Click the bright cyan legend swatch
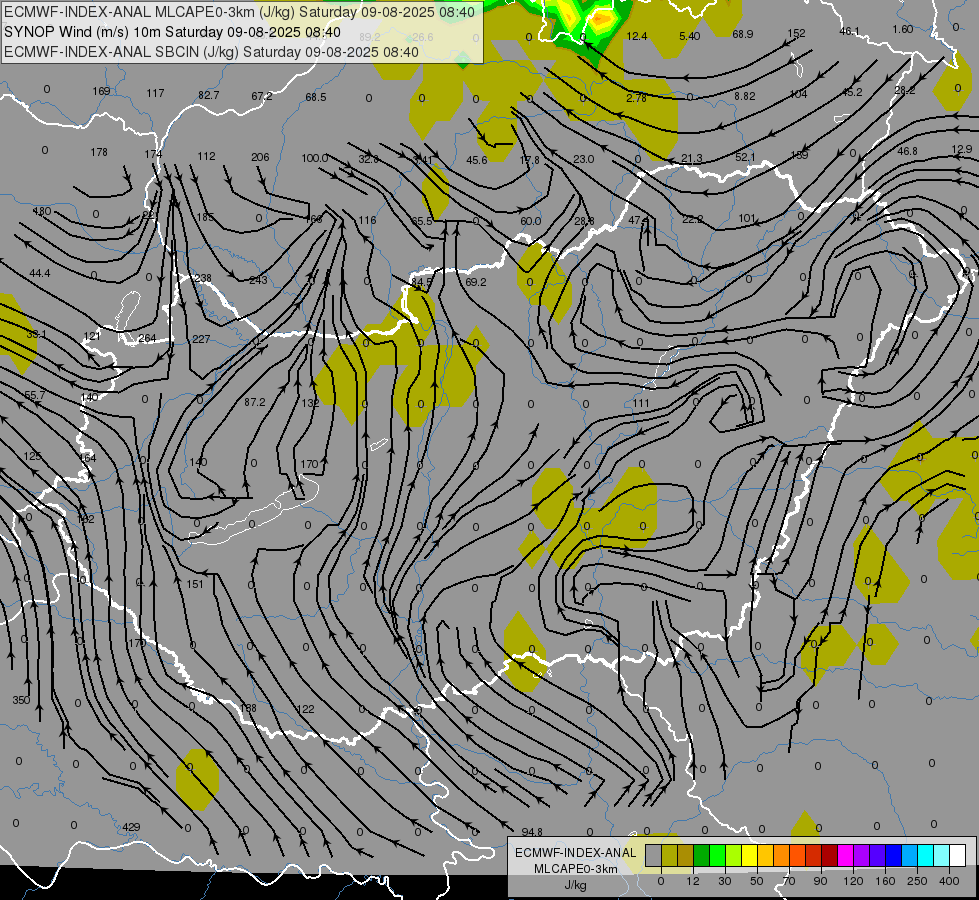 tap(927, 856)
